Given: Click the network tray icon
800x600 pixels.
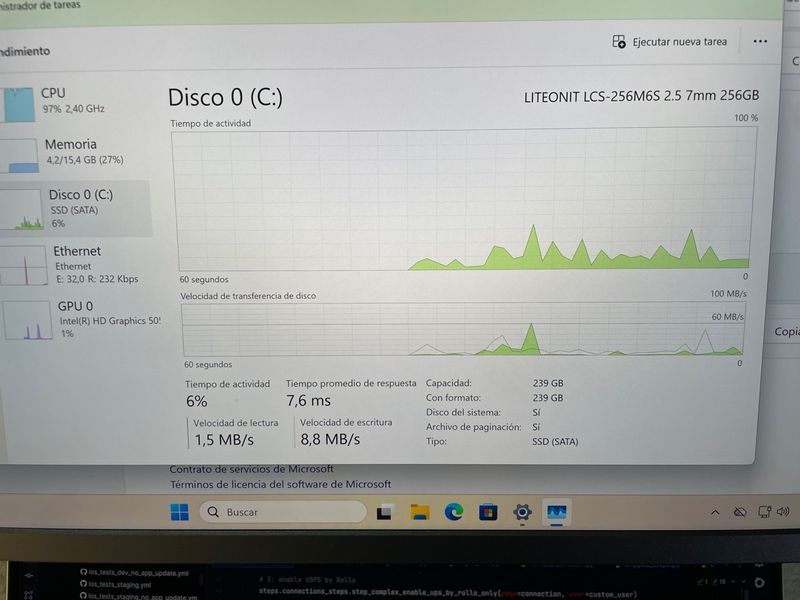Looking at the screenshot, I should click(x=764, y=512).
